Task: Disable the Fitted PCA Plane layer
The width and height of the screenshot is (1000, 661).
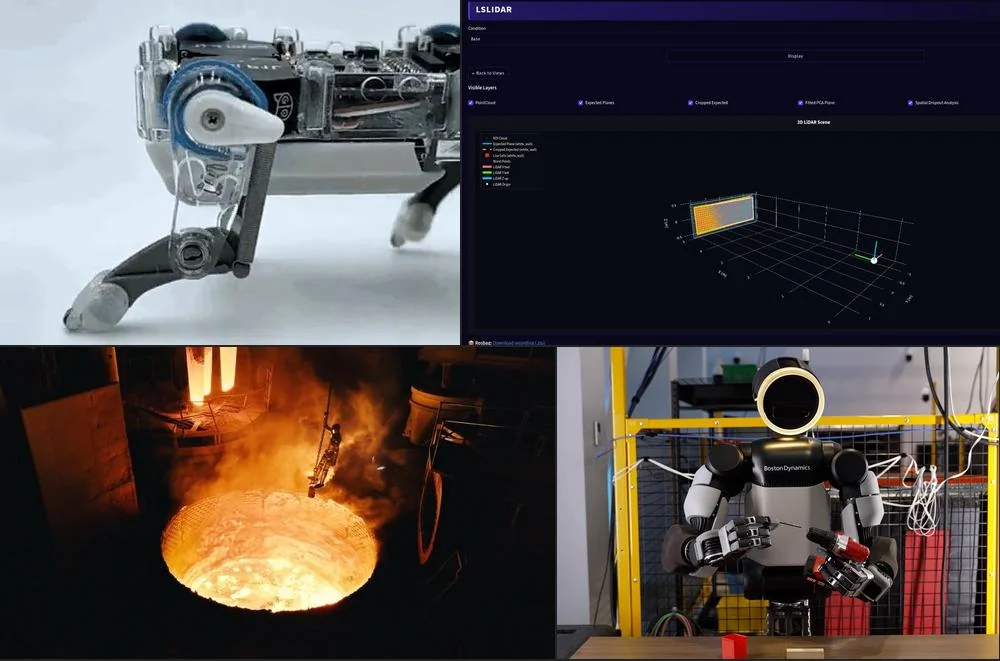Action: [800, 103]
